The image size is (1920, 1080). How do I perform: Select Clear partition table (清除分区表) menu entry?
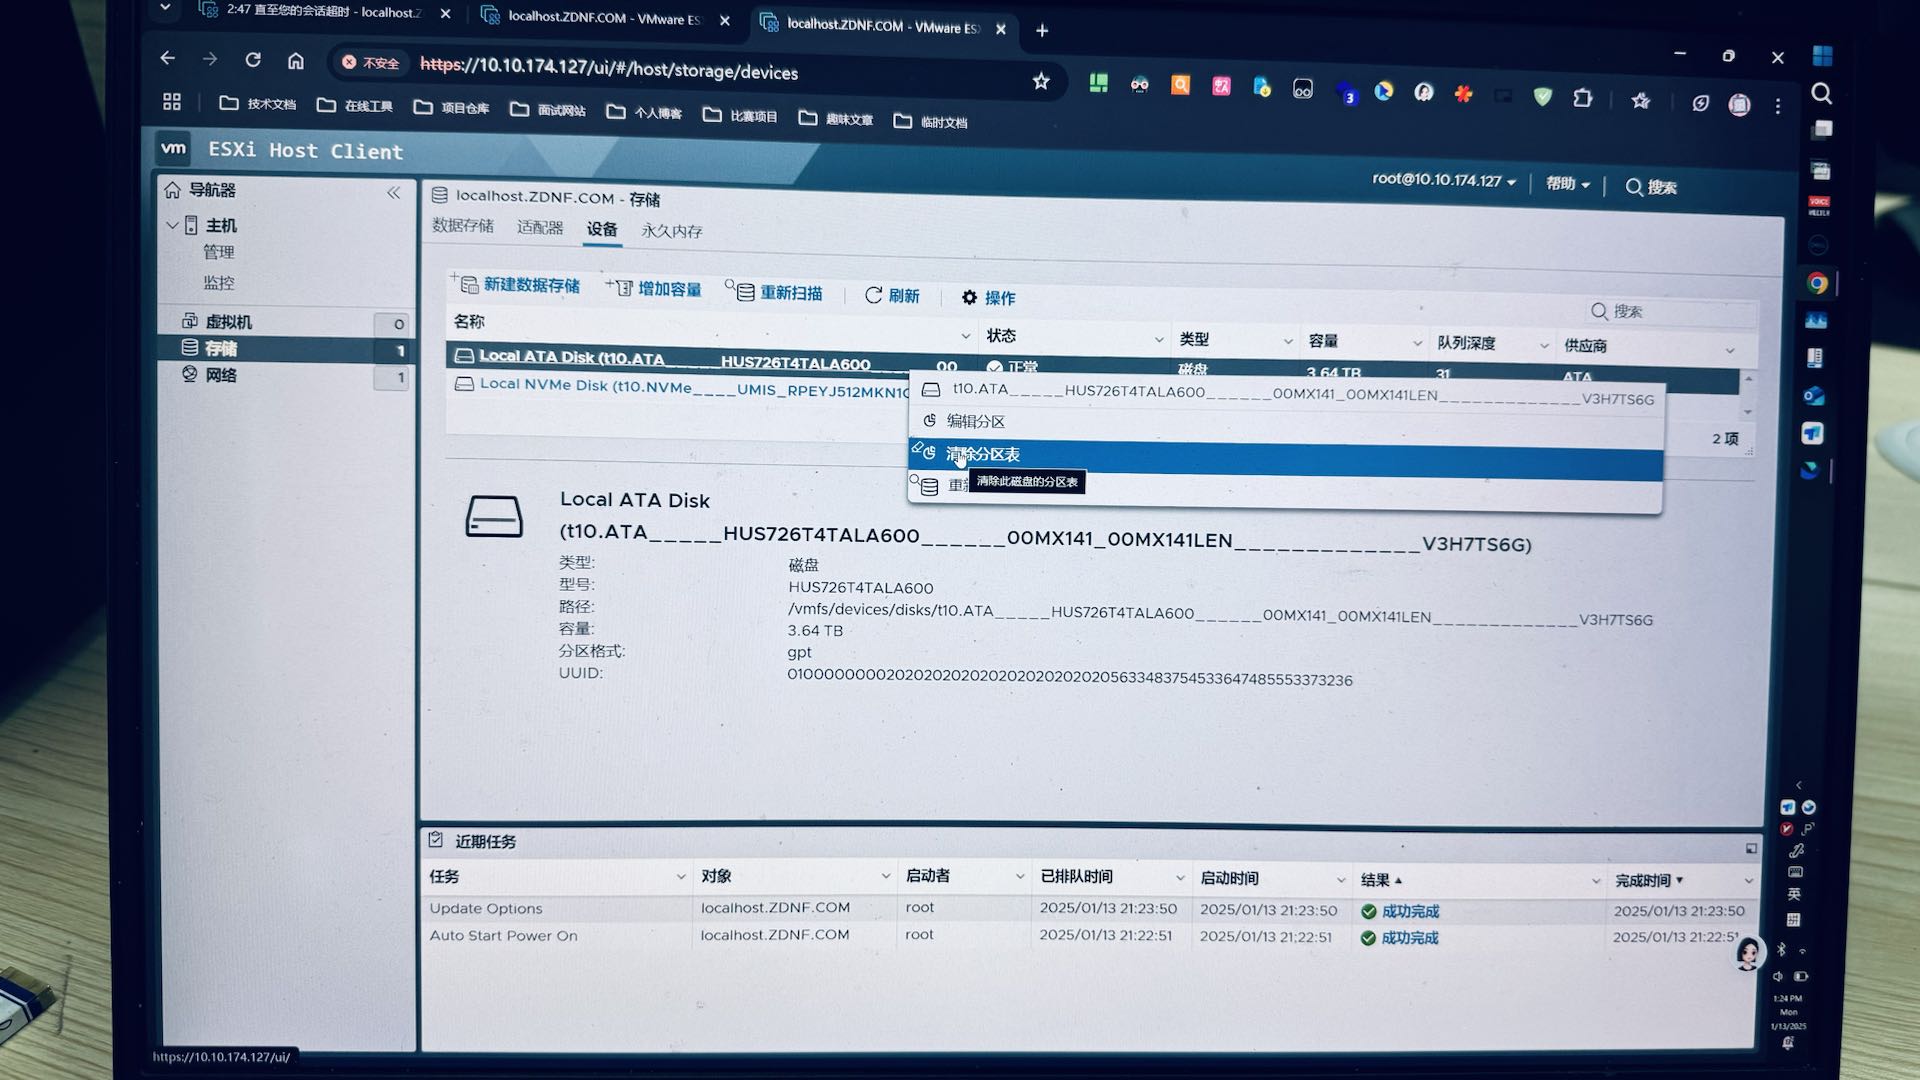coord(983,455)
